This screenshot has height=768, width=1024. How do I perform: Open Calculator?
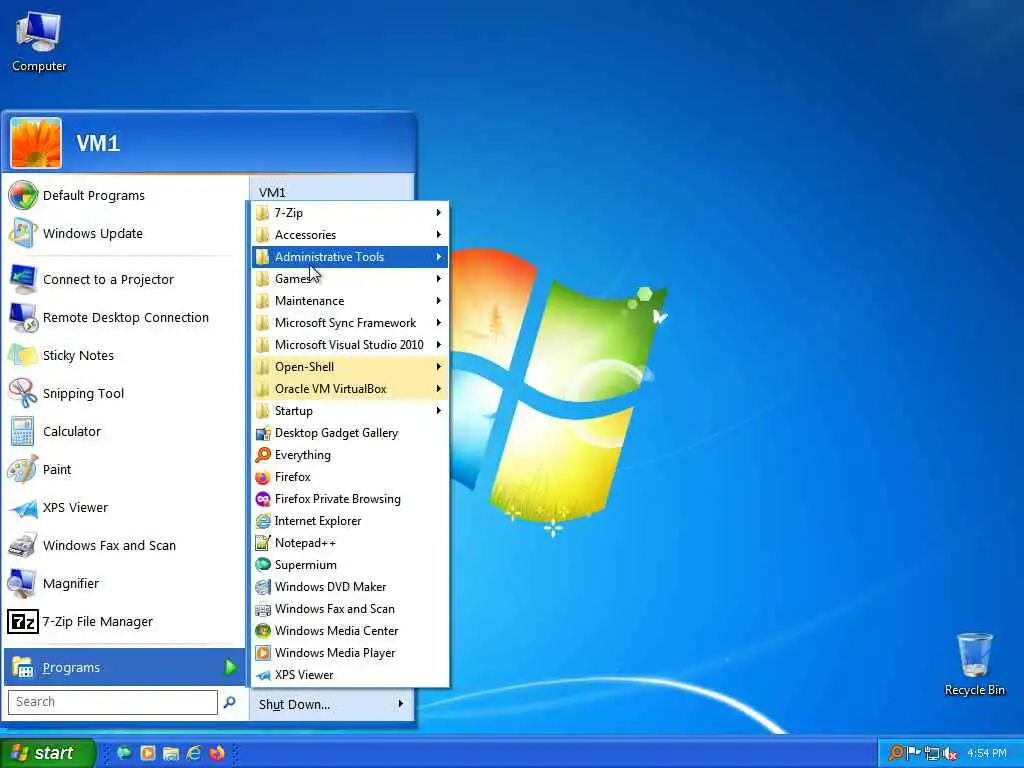coord(124,431)
